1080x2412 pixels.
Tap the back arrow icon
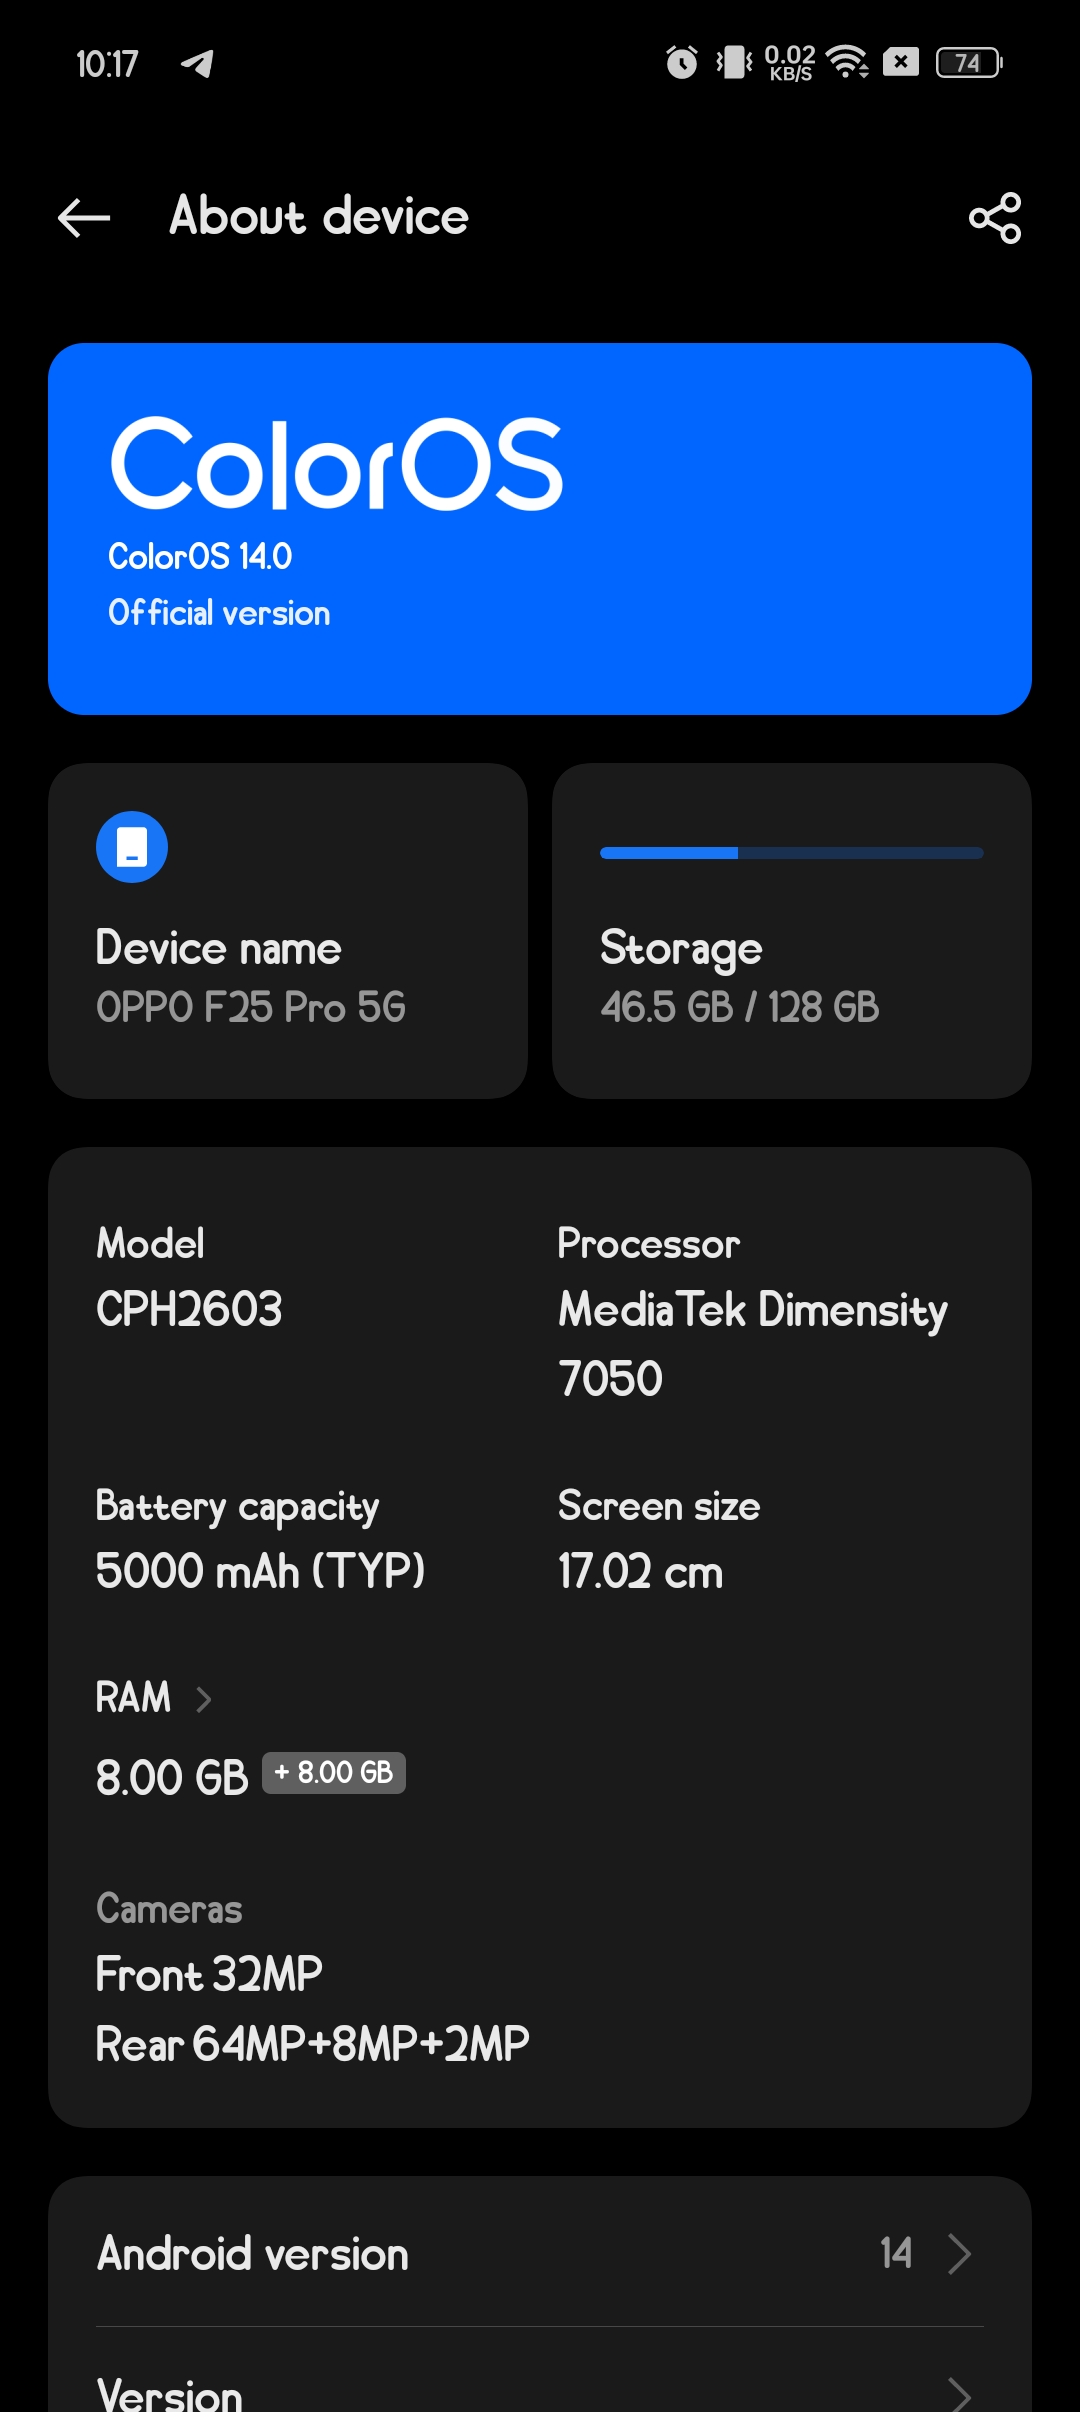tap(84, 218)
